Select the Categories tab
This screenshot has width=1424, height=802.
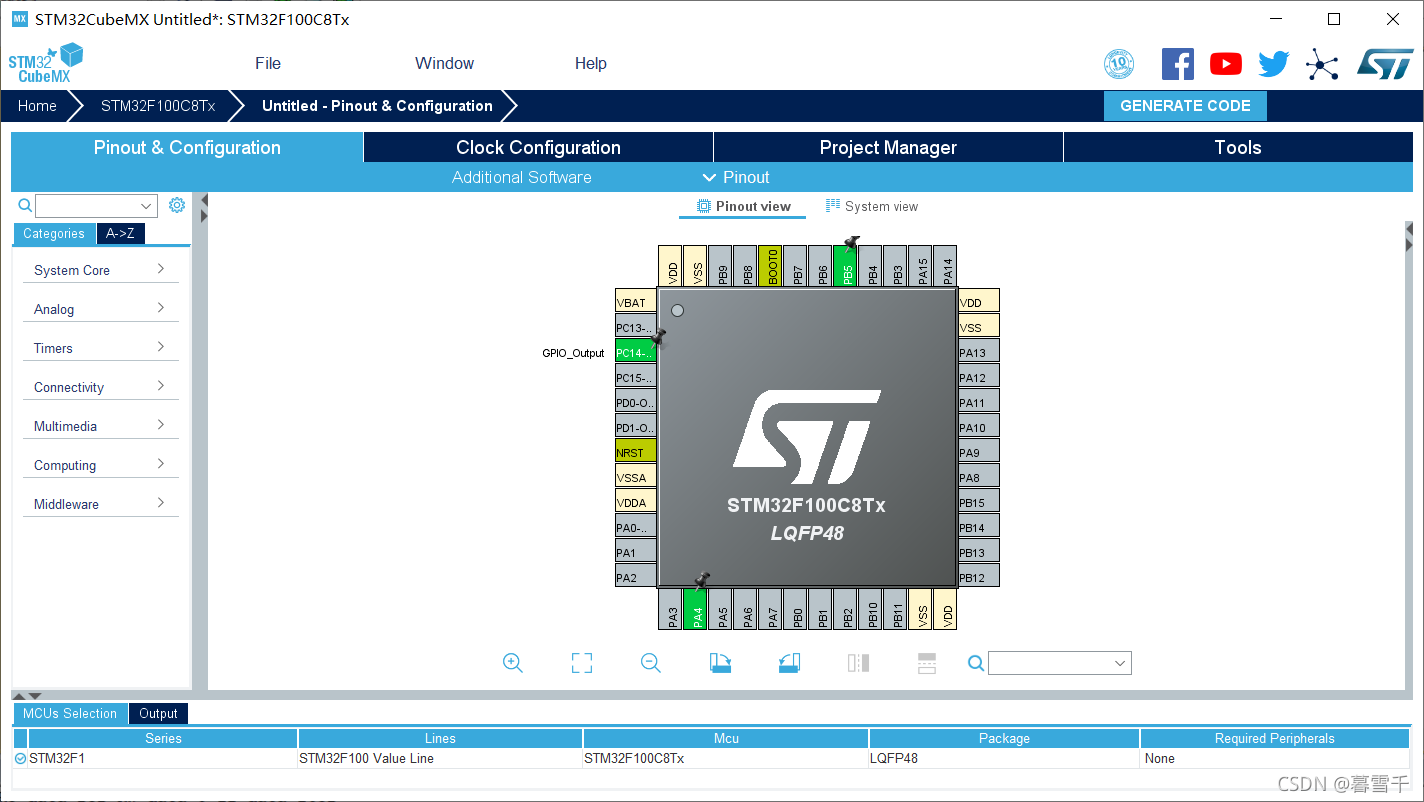click(x=54, y=233)
